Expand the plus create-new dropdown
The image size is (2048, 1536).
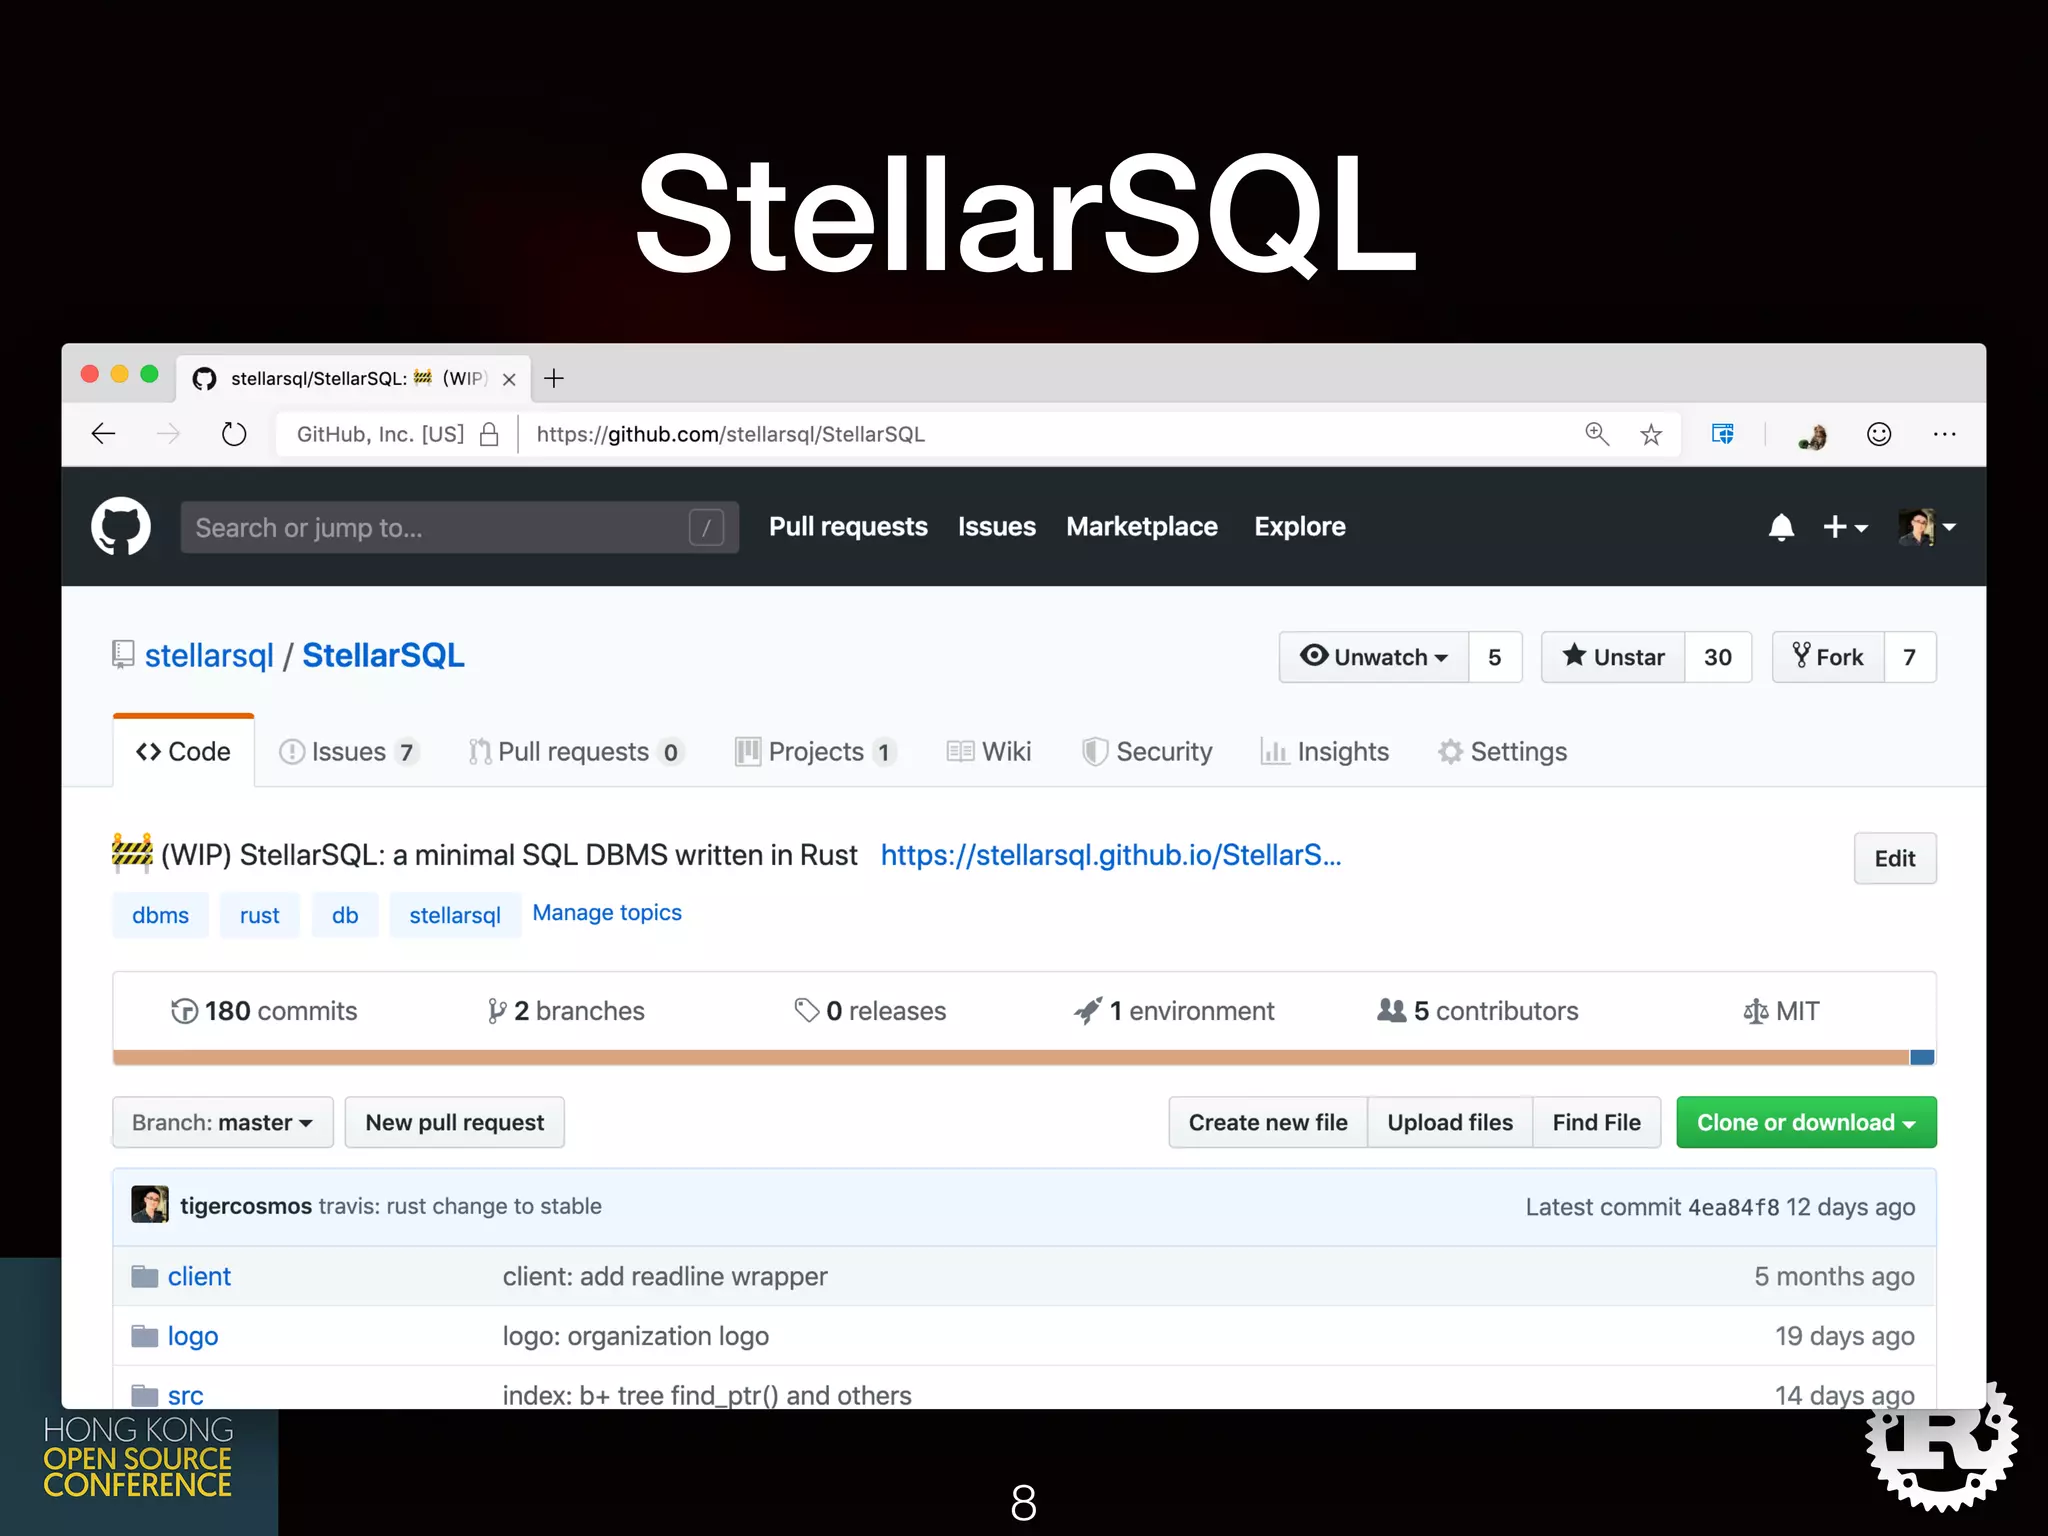(x=1845, y=527)
